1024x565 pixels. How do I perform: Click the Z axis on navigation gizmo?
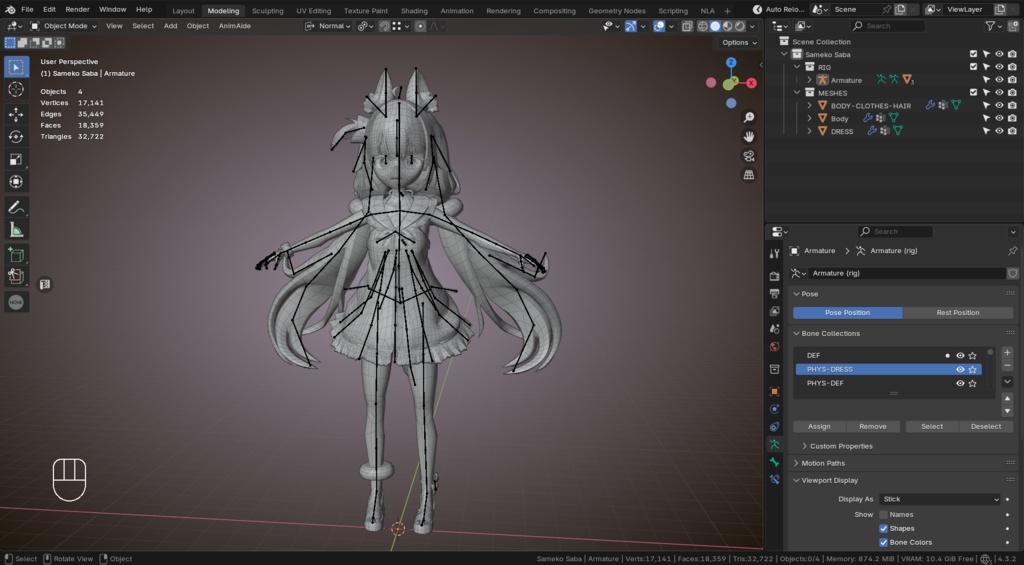(x=731, y=62)
